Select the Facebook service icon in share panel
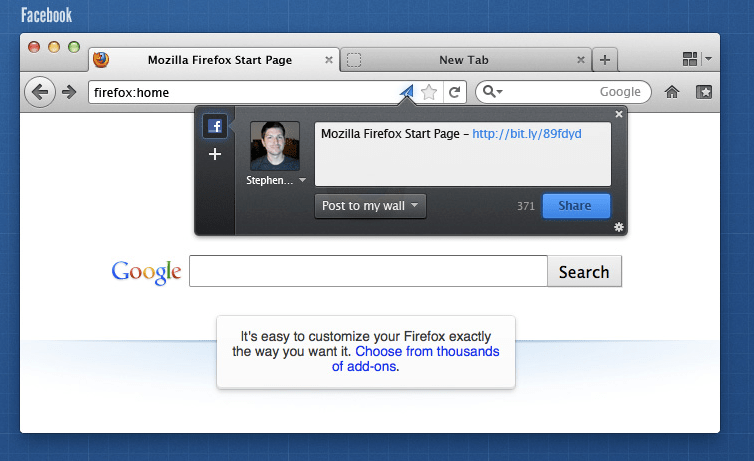754x461 pixels. (x=215, y=126)
